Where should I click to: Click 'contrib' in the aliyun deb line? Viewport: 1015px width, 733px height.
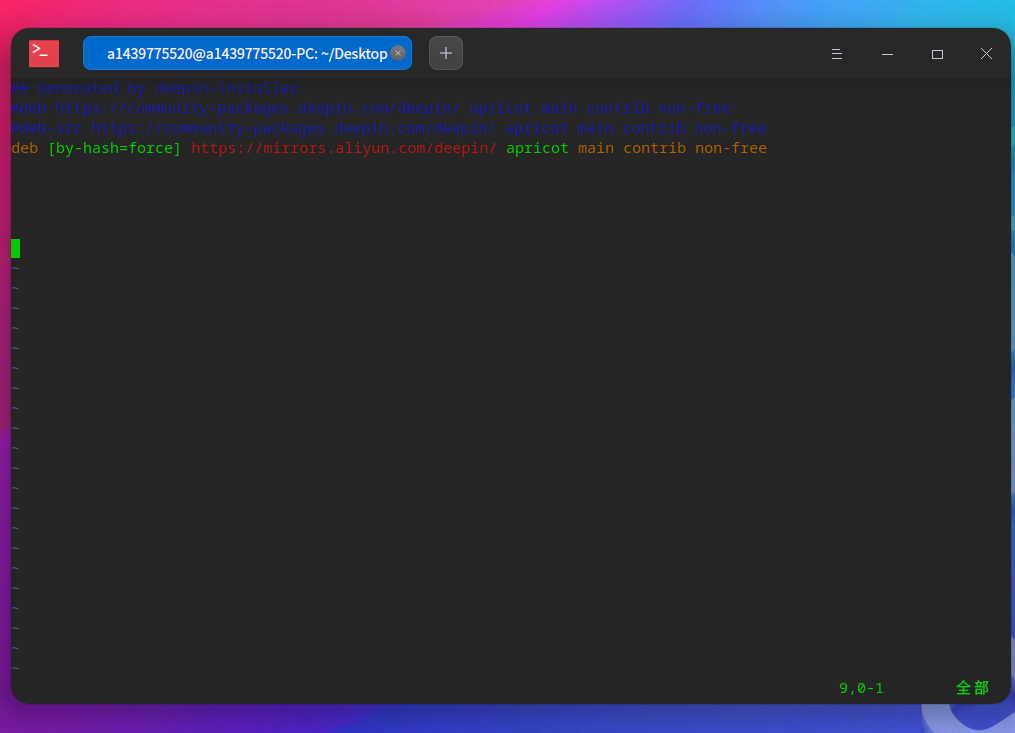point(654,148)
